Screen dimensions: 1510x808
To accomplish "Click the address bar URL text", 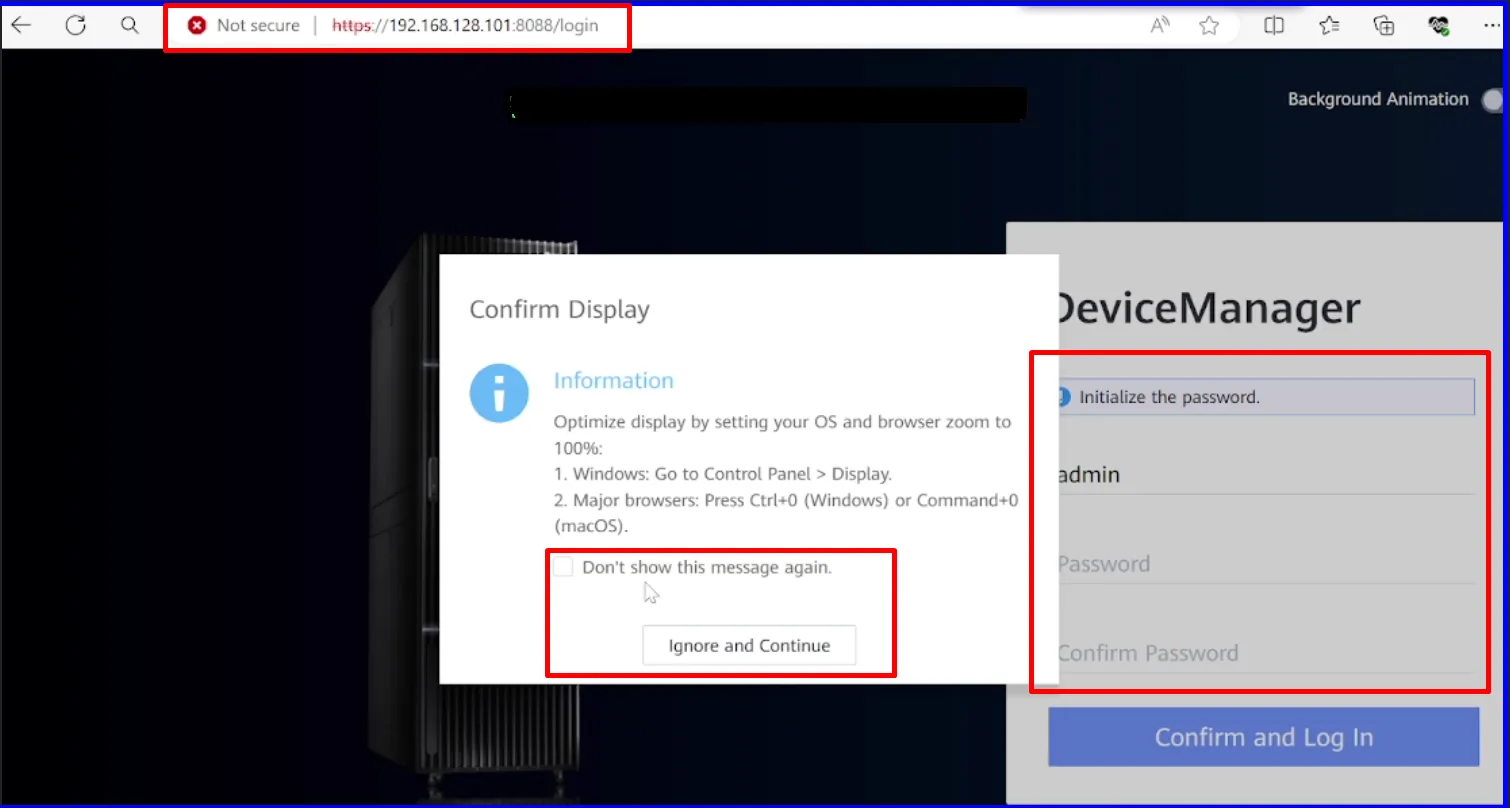I will click(x=465, y=26).
